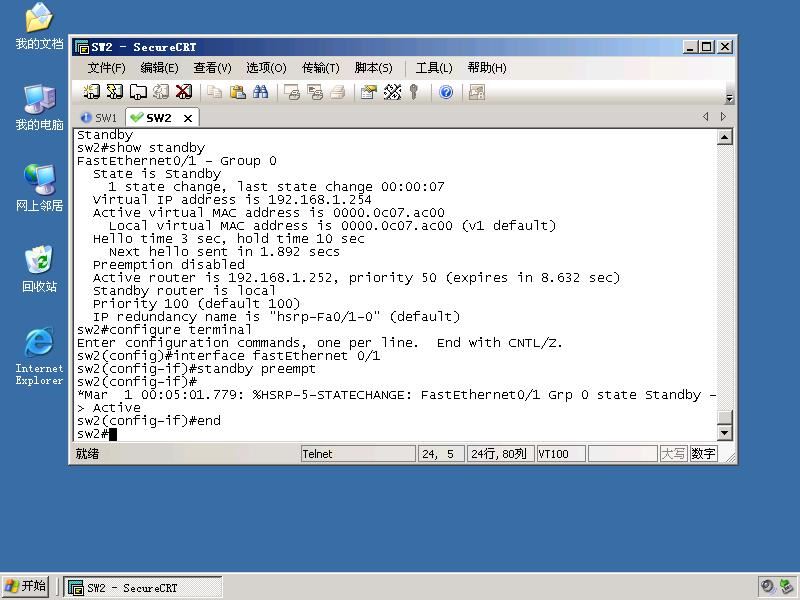This screenshot has width=800, height=600.
Task: Click the Print Selection icon
Action: point(315,92)
